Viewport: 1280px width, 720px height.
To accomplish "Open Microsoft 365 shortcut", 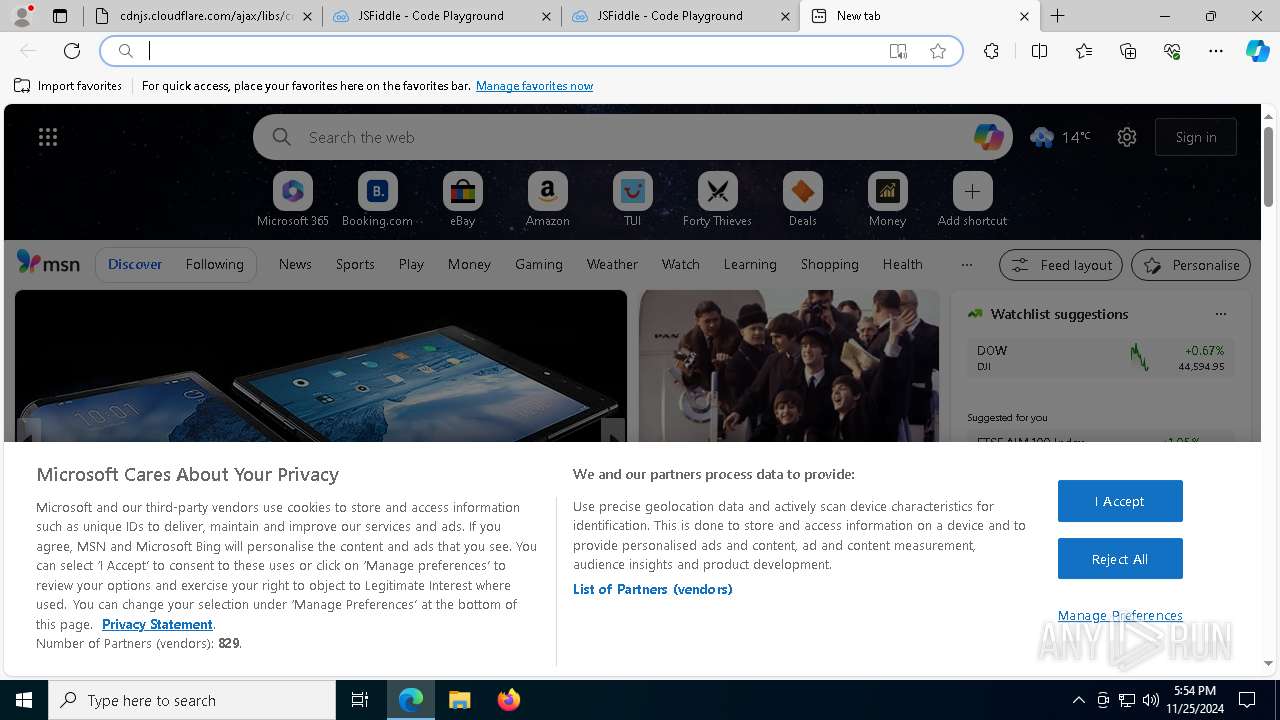I will click(x=293, y=200).
